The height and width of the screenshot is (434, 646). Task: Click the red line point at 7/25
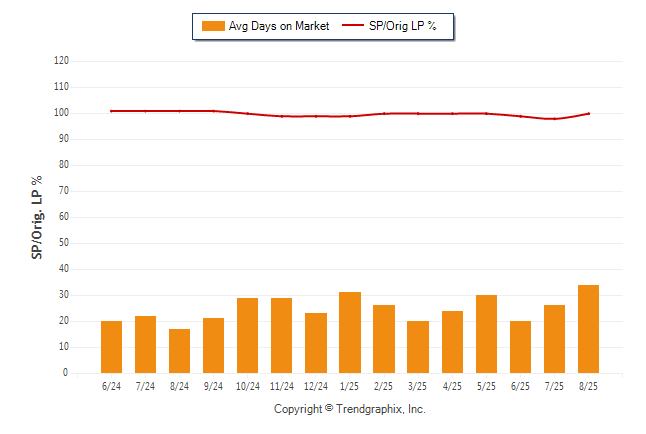click(555, 119)
